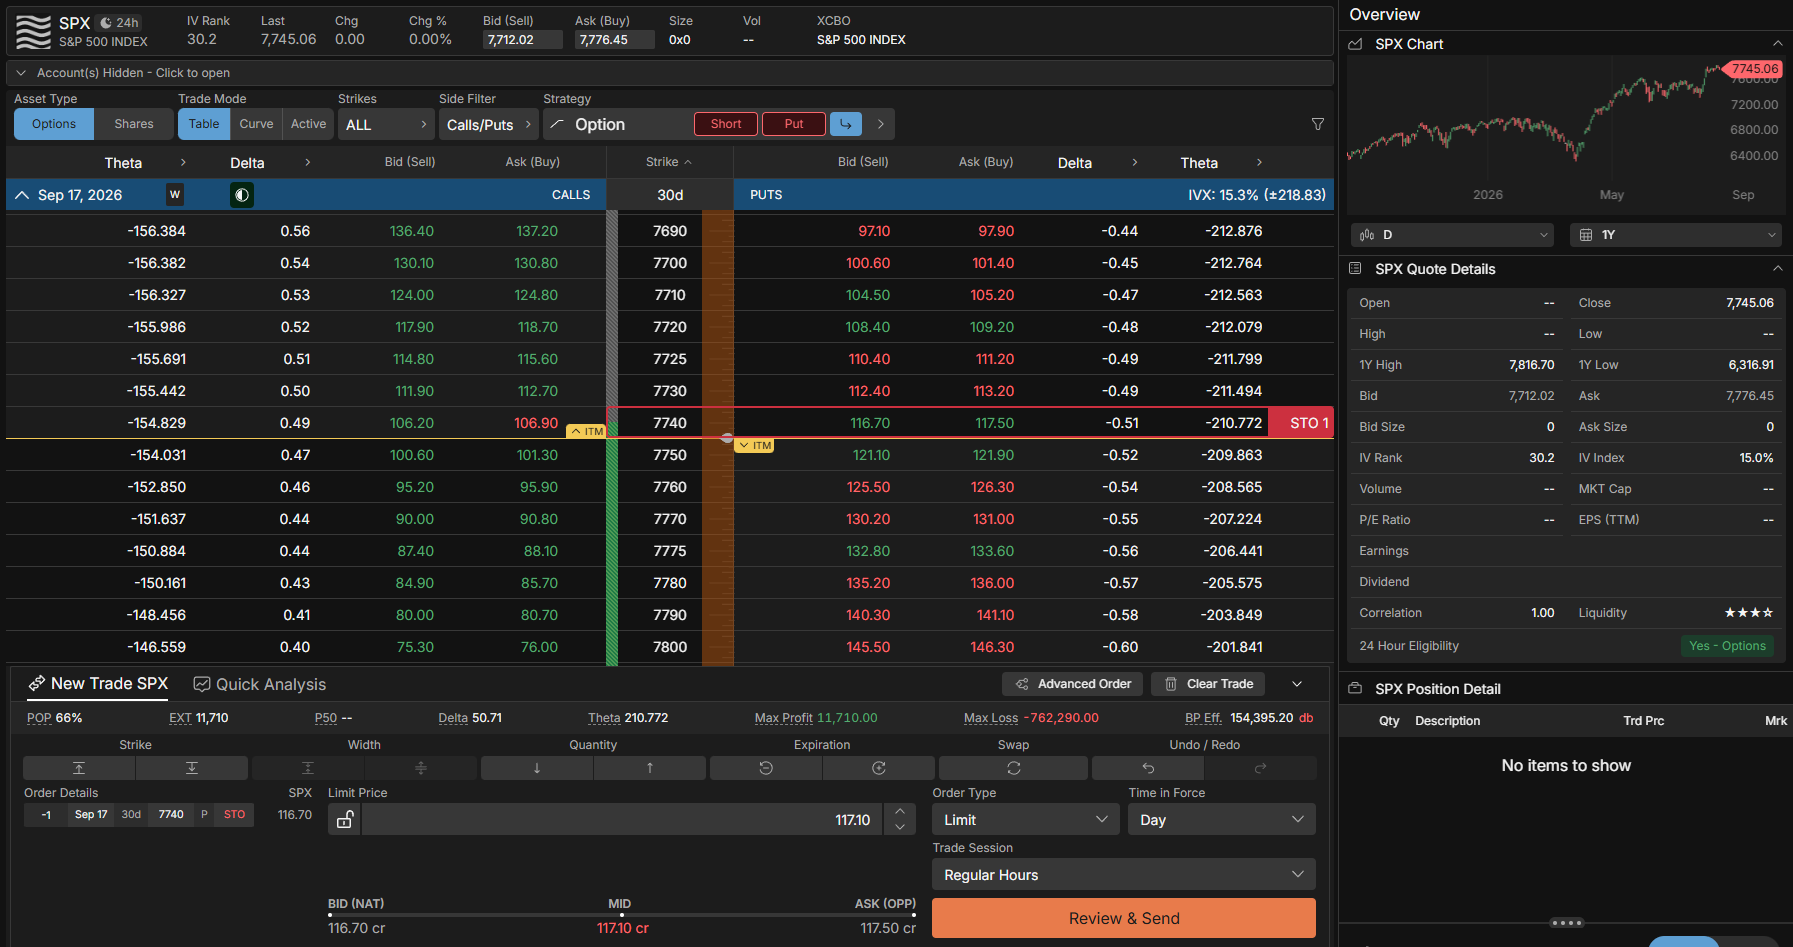Sort by the Strike column header
Screen dimensions: 1793x947
669,162
